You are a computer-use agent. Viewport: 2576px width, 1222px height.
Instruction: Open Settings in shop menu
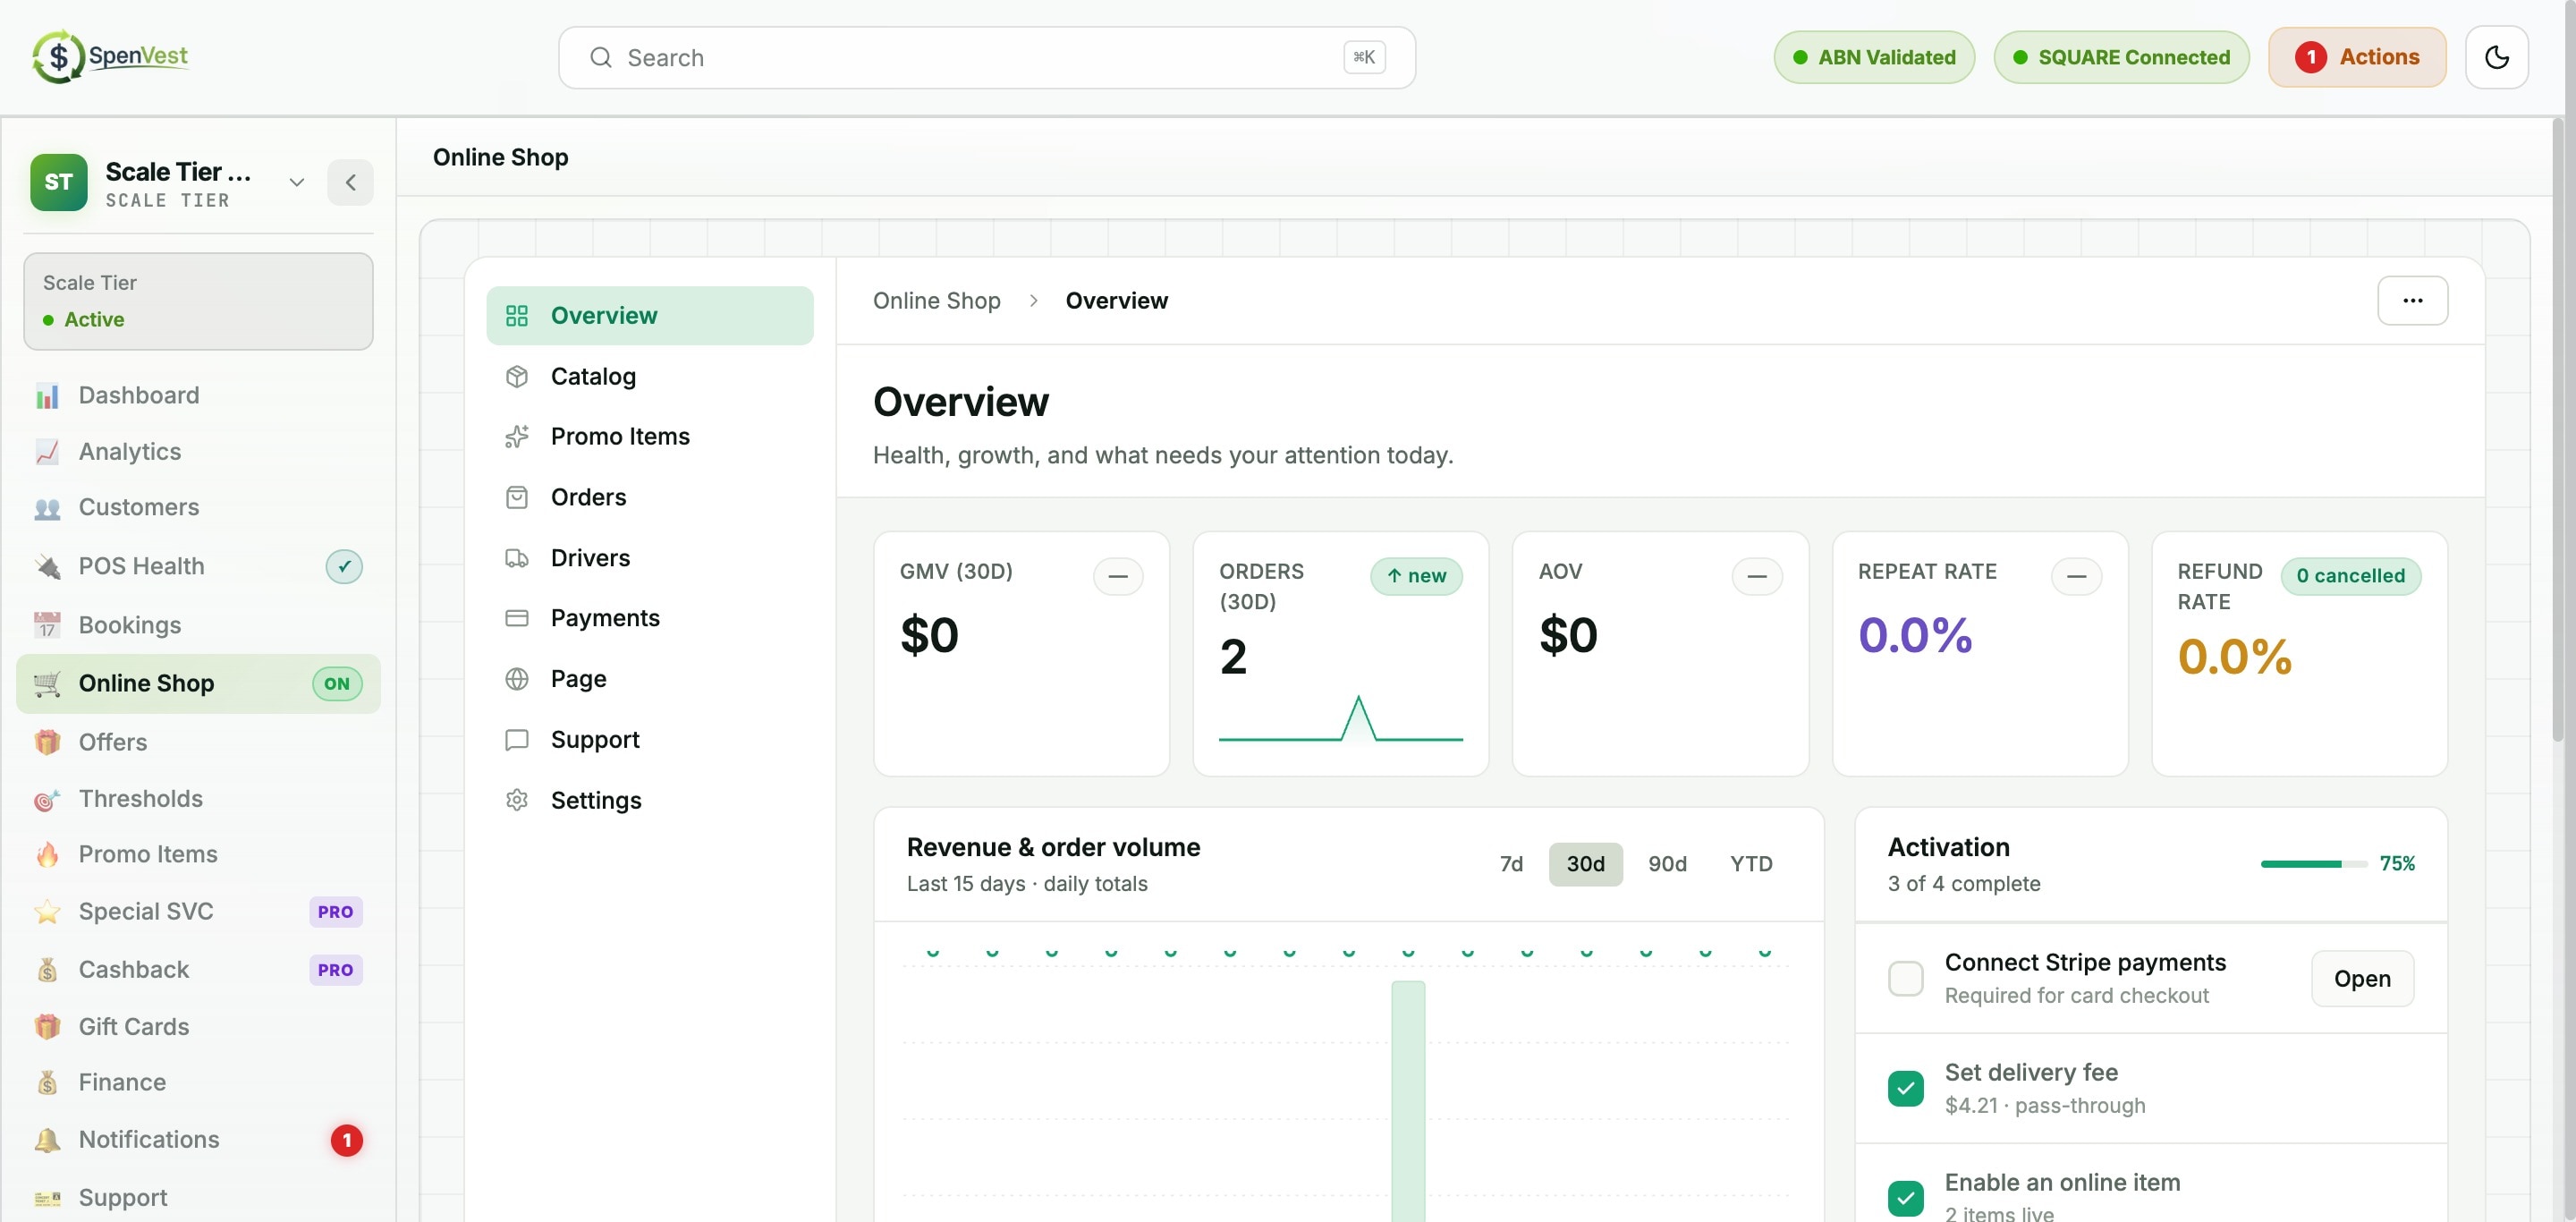(649, 800)
